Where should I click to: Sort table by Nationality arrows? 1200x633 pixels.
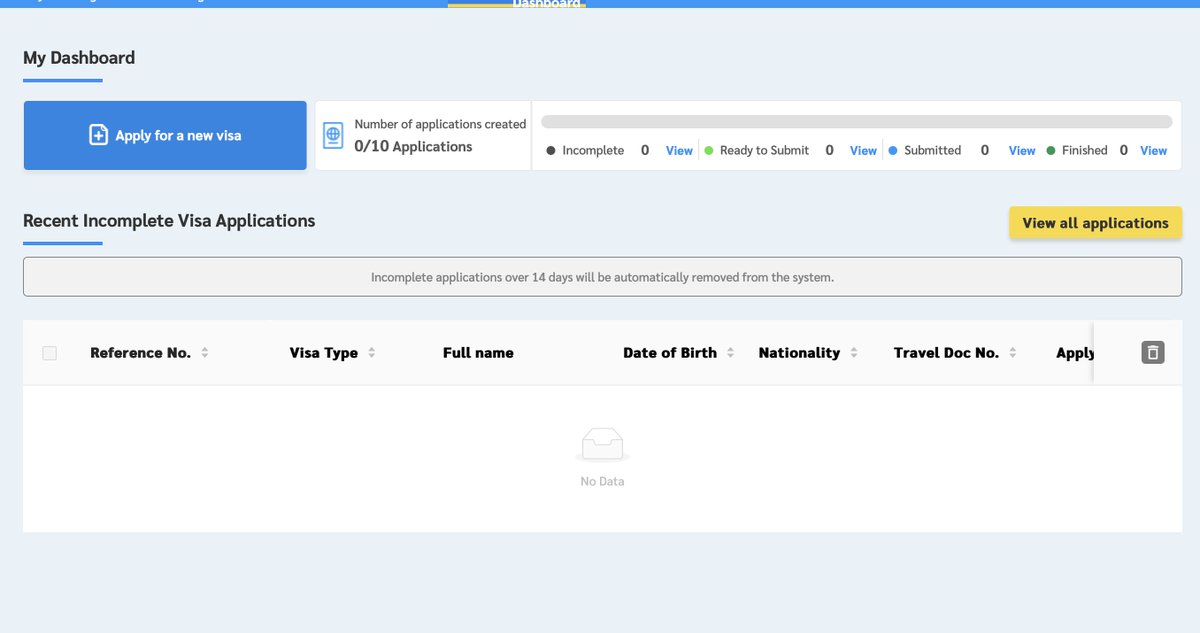854,353
